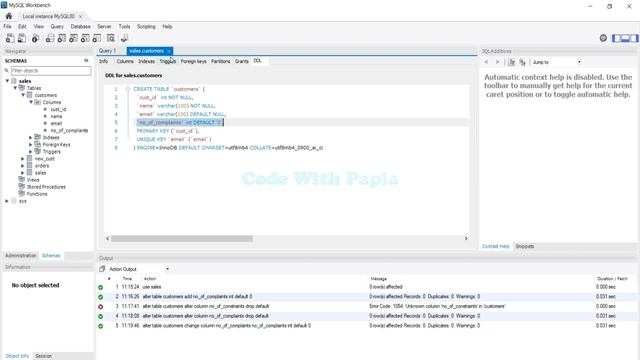The height and width of the screenshot is (360, 640).
Task: Create new function toolbar icon
Action: [97, 38]
